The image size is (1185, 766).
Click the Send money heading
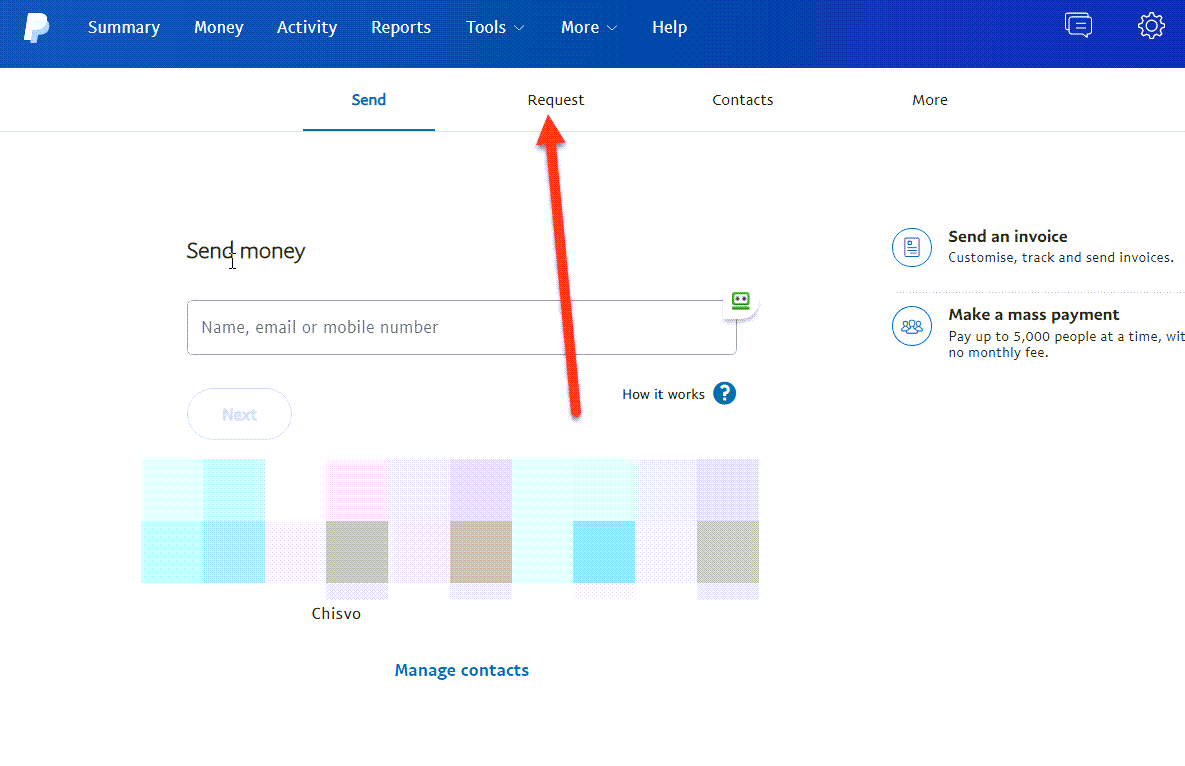point(246,251)
